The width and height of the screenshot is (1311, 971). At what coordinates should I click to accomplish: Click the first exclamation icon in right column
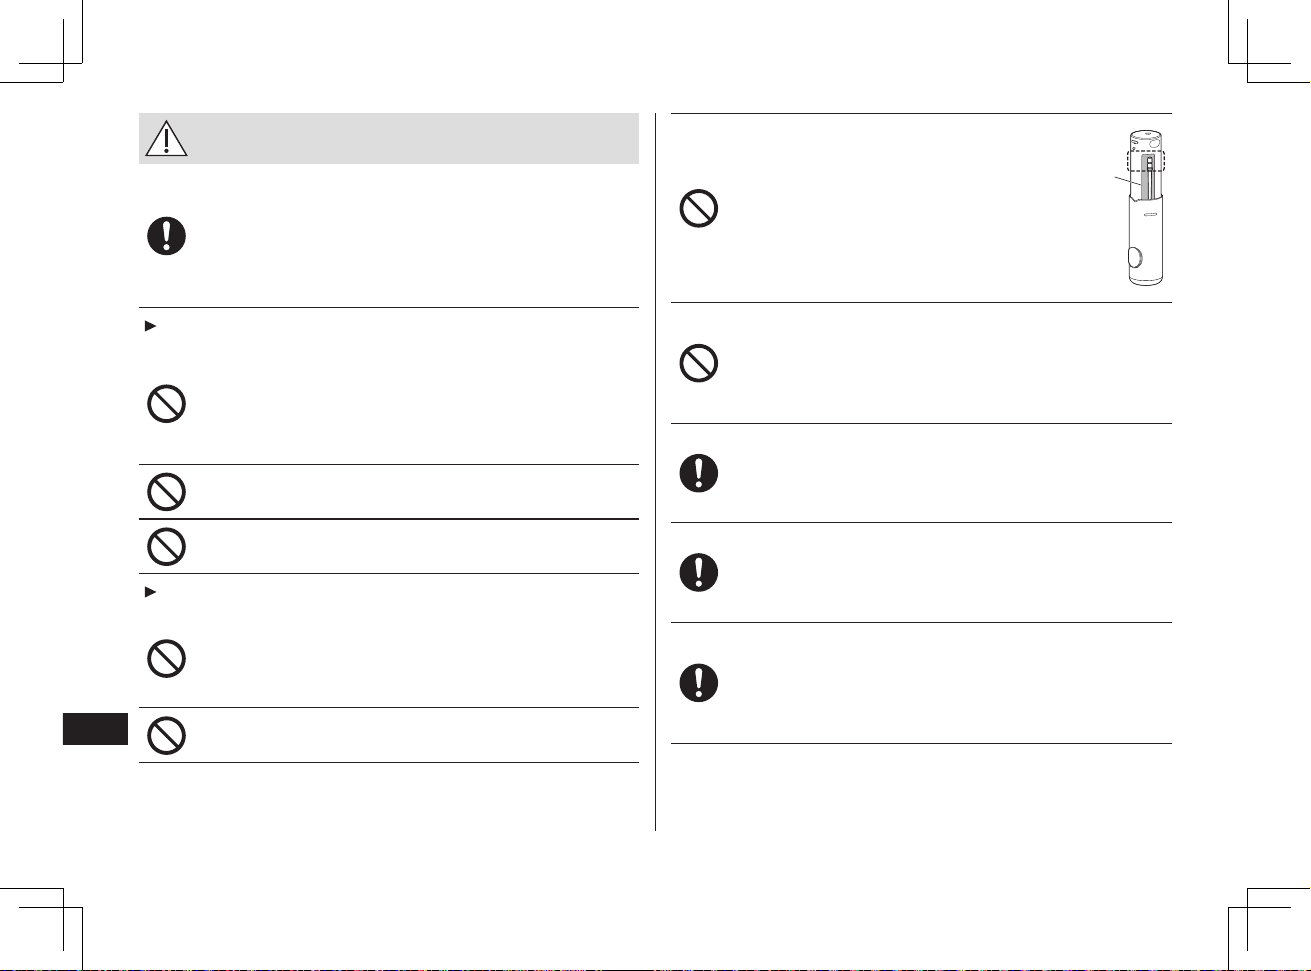click(699, 472)
